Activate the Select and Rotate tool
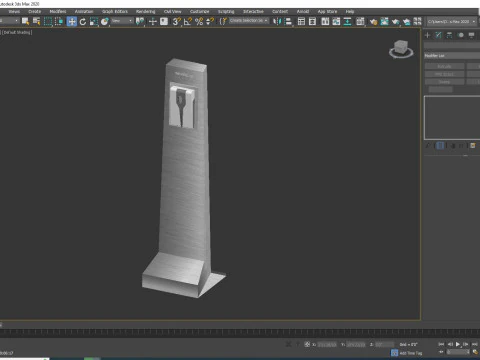480x360 pixels. coord(83,22)
